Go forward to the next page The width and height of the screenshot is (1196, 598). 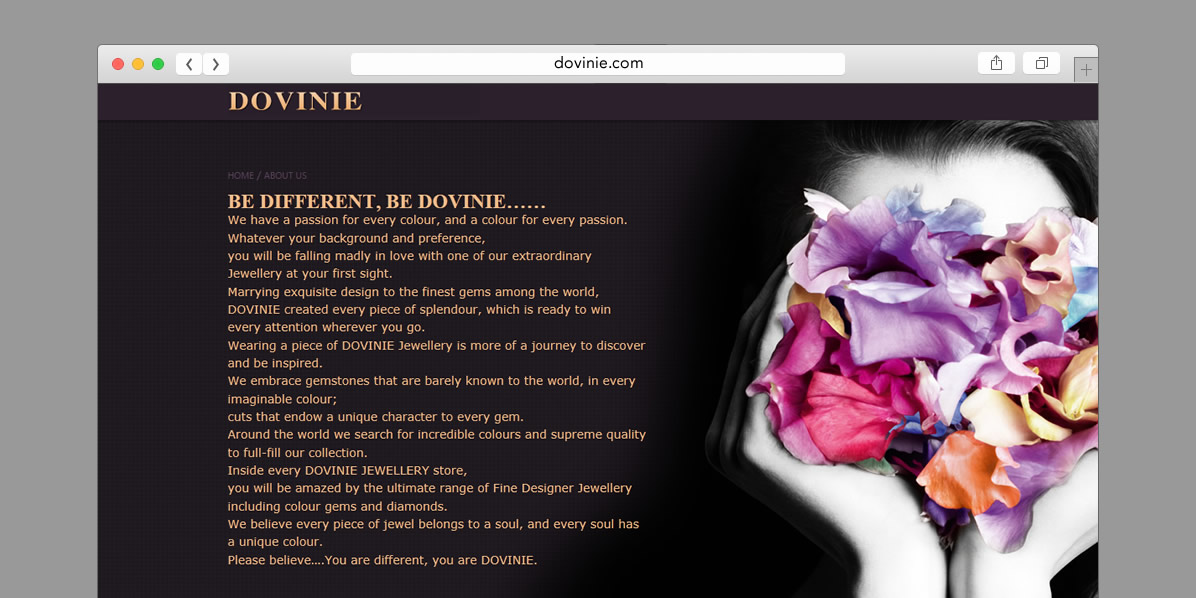(216, 64)
